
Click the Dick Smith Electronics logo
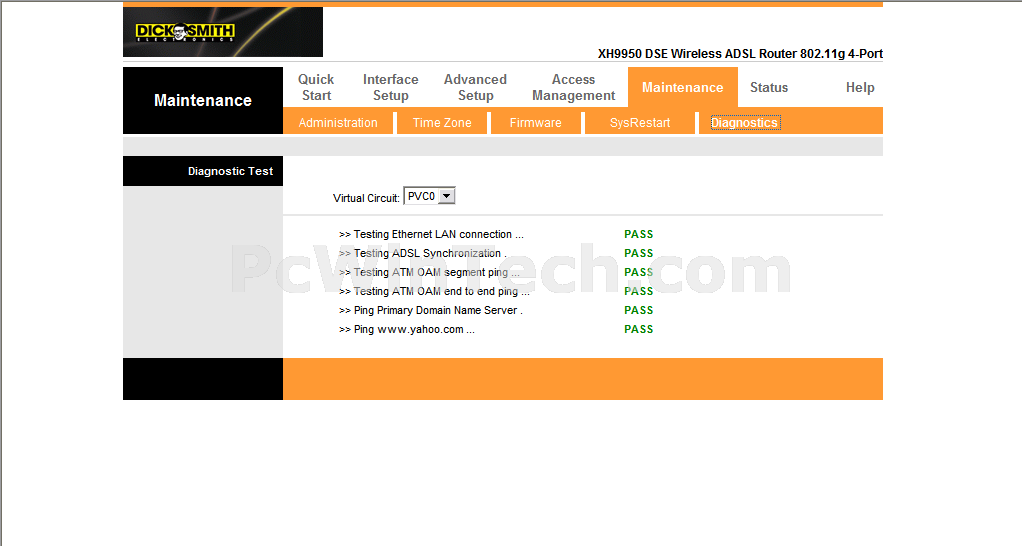[x=185, y=32]
